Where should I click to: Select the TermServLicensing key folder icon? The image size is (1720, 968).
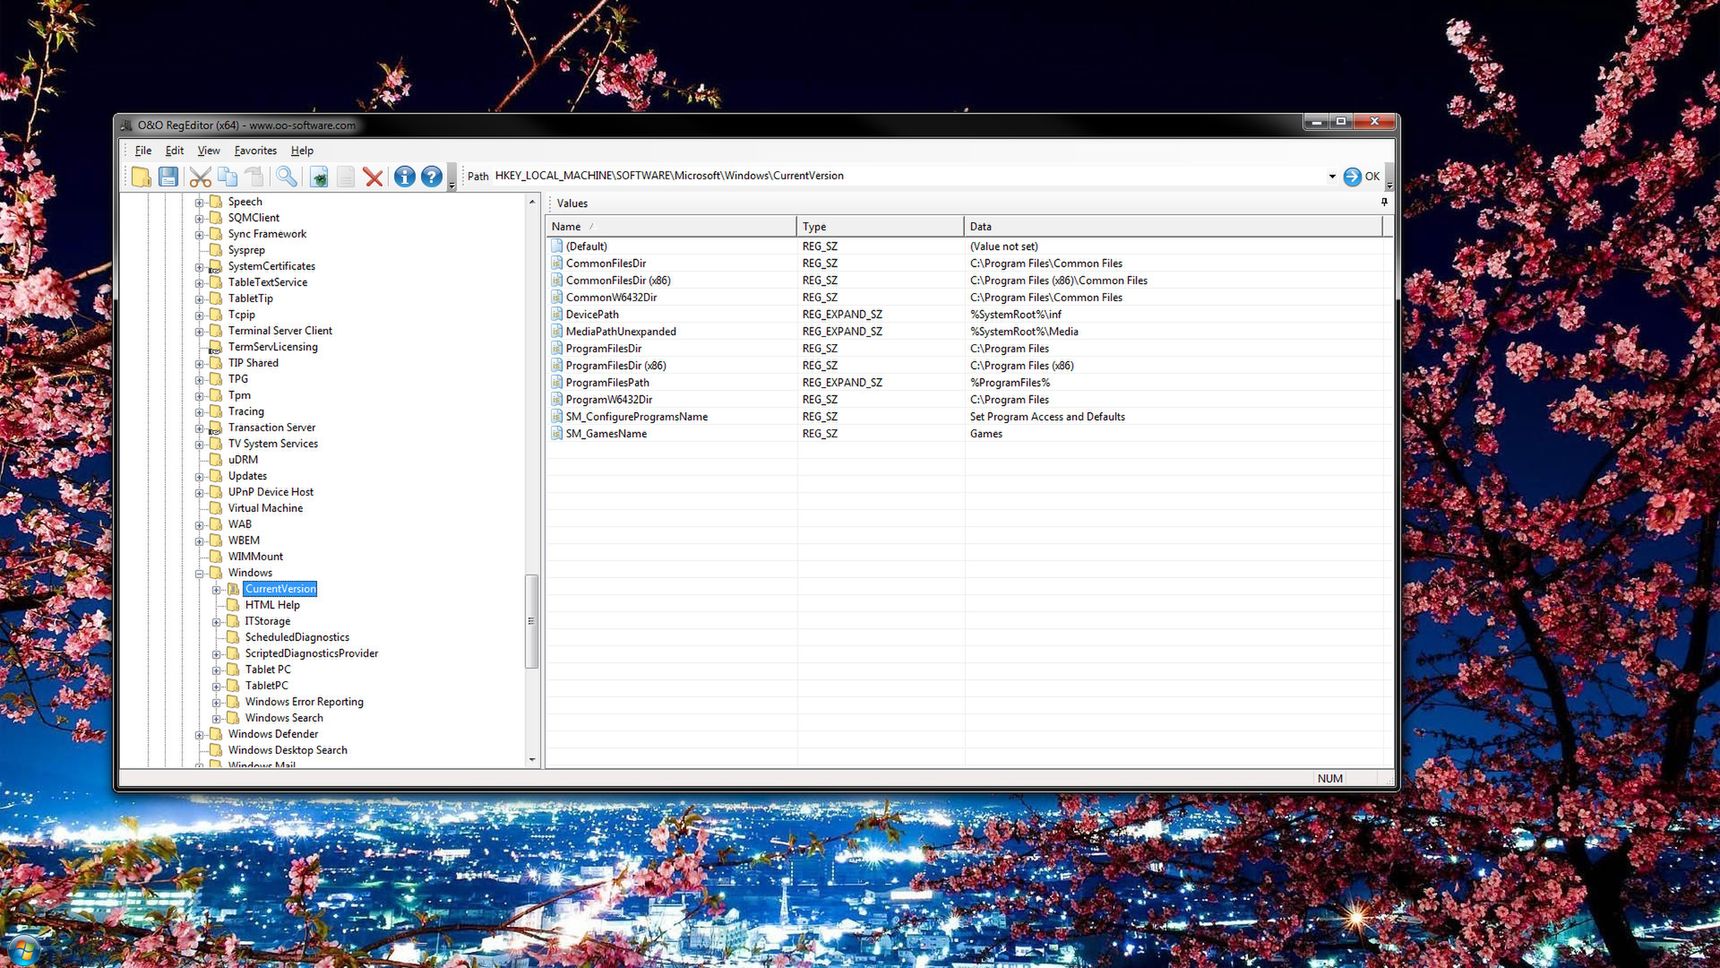pos(215,347)
